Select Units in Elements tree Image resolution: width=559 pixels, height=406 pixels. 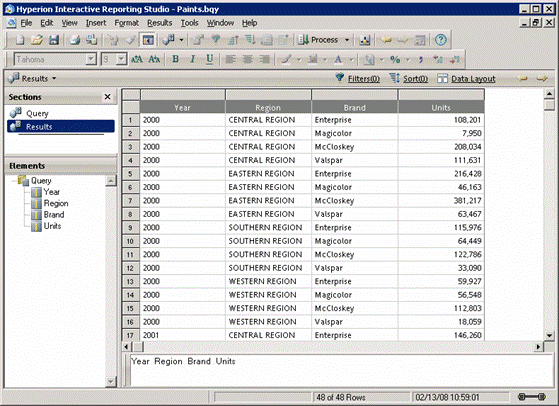[52, 226]
